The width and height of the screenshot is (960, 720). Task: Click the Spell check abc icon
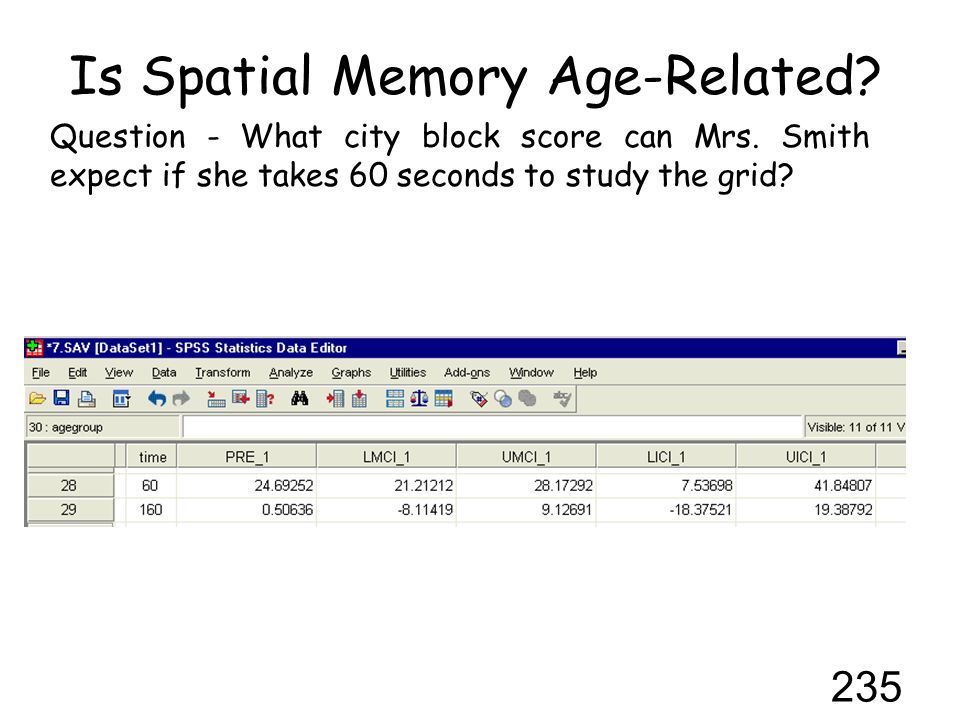[562, 399]
